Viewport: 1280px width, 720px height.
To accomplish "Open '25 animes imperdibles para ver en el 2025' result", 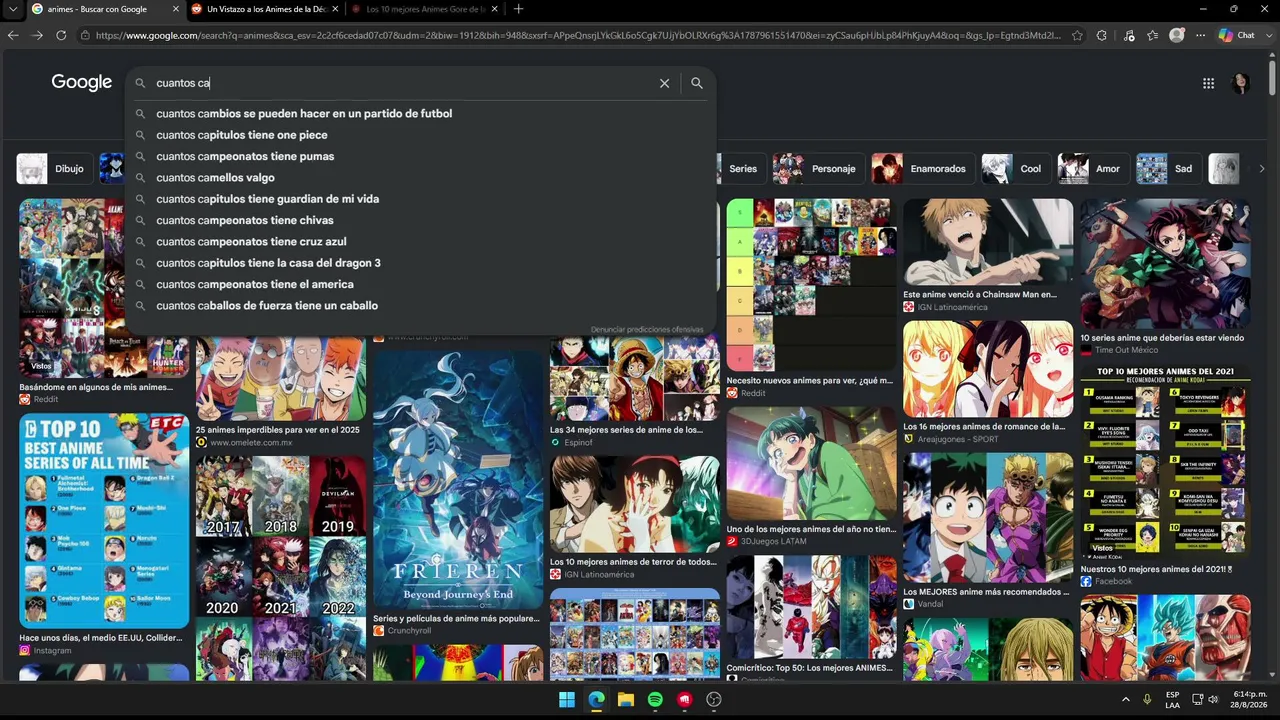I will (278, 430).
